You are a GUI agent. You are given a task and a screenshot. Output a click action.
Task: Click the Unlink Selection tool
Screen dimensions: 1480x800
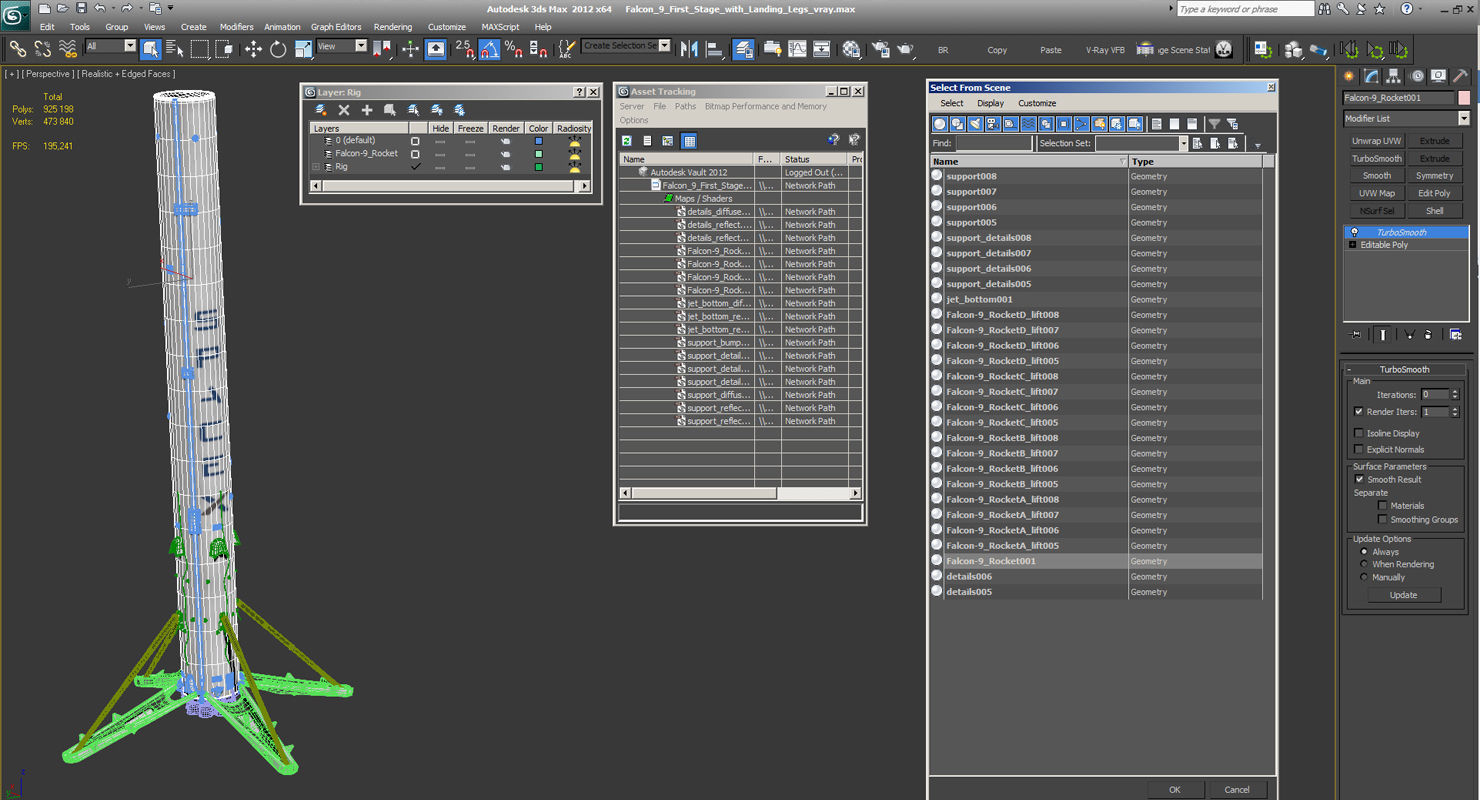(43, 49)
